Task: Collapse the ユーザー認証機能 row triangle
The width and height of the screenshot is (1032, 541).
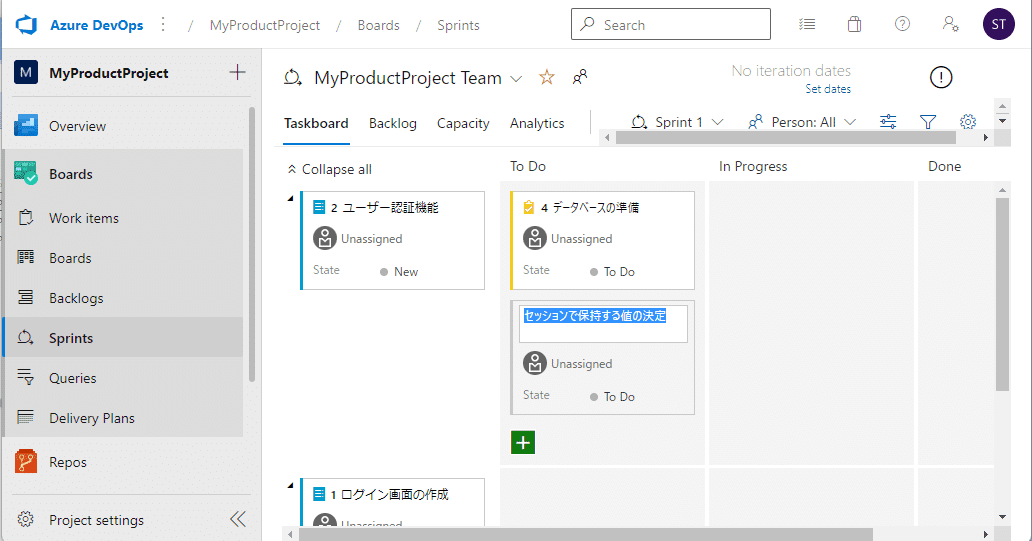Action: tap(290, 198)
